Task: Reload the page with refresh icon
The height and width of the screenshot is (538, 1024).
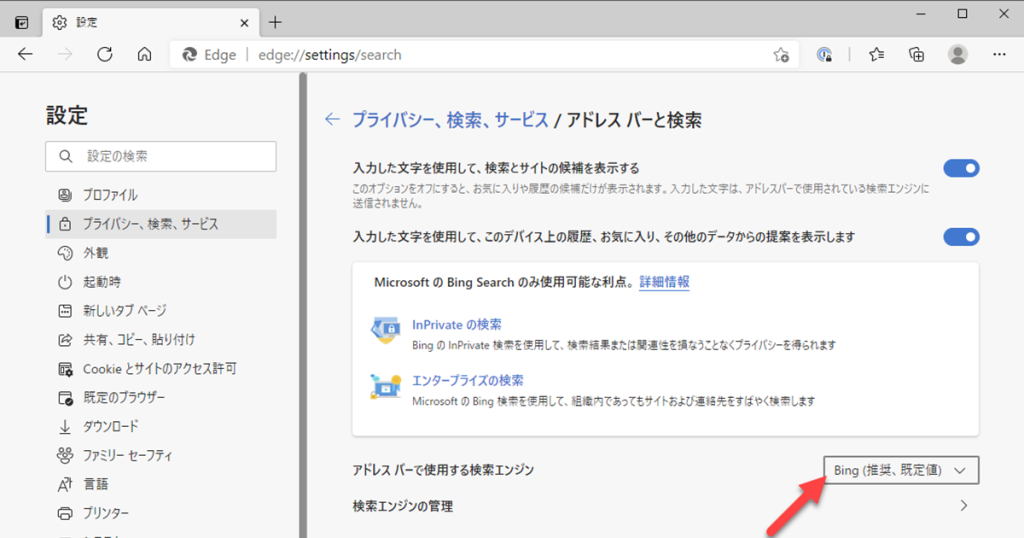Action: tap(104, 55)
